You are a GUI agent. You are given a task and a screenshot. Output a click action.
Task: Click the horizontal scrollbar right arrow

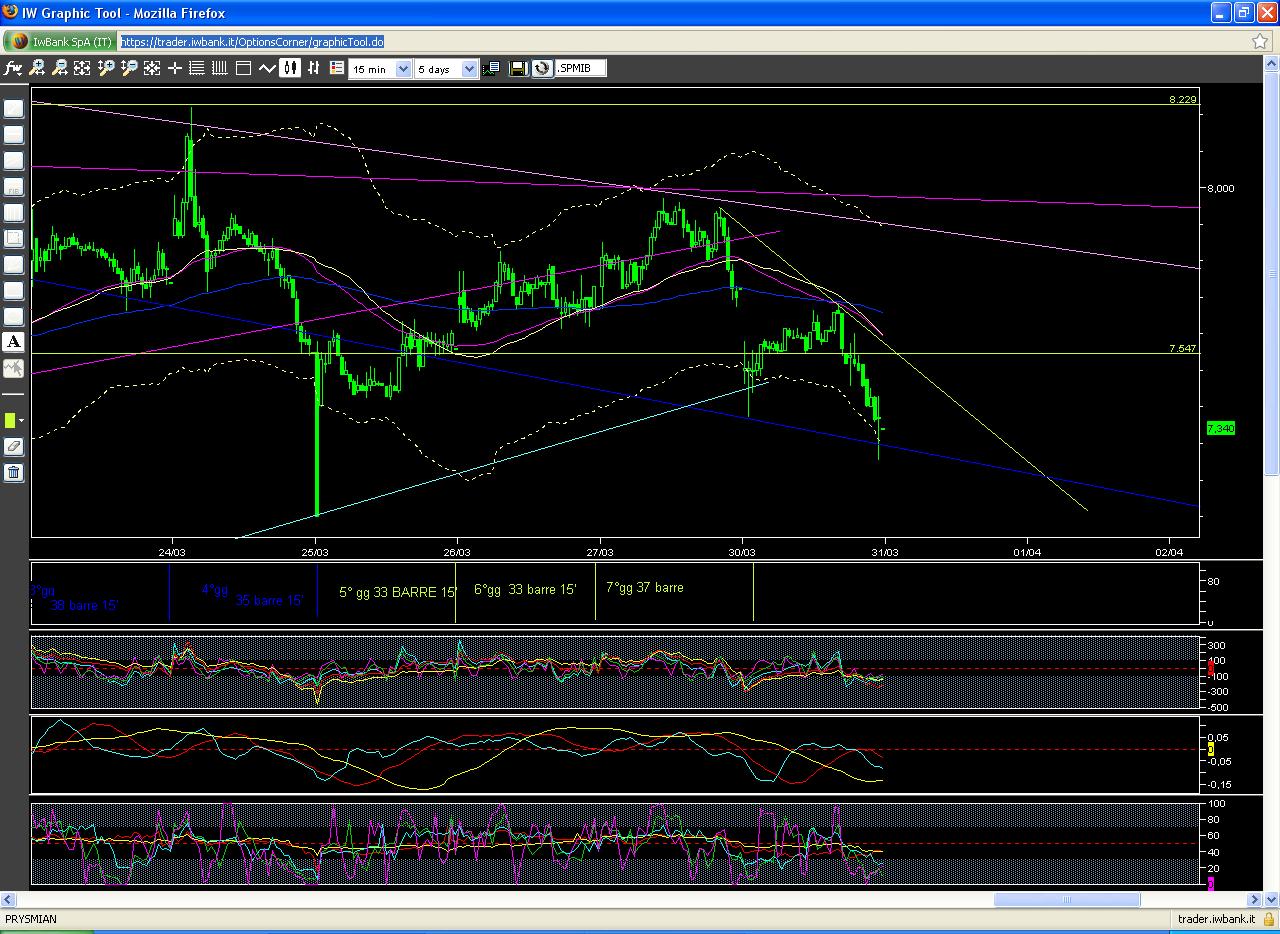(1256, 899)
